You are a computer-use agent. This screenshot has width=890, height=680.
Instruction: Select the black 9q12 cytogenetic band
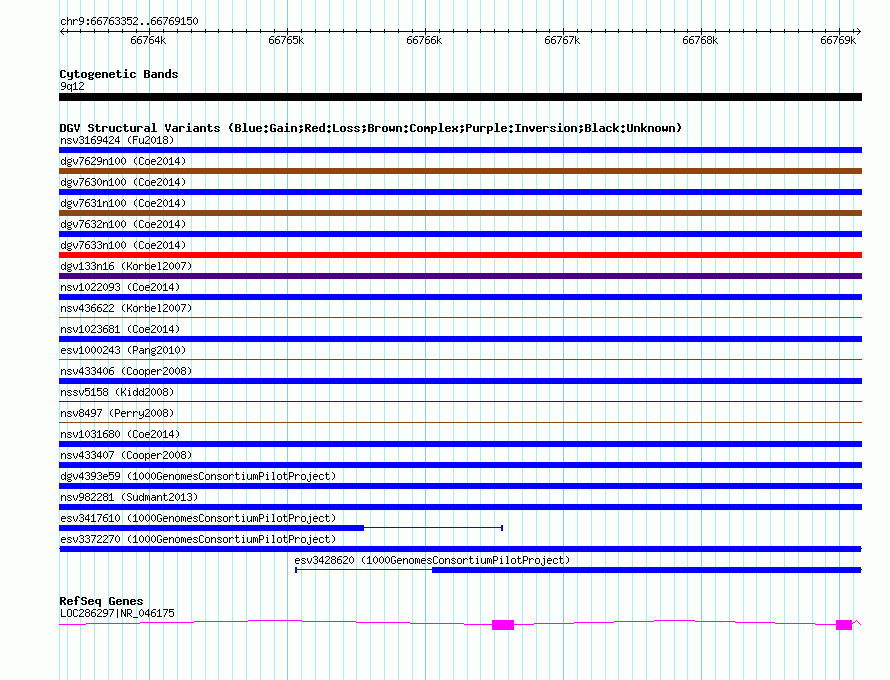pos(460,97)
